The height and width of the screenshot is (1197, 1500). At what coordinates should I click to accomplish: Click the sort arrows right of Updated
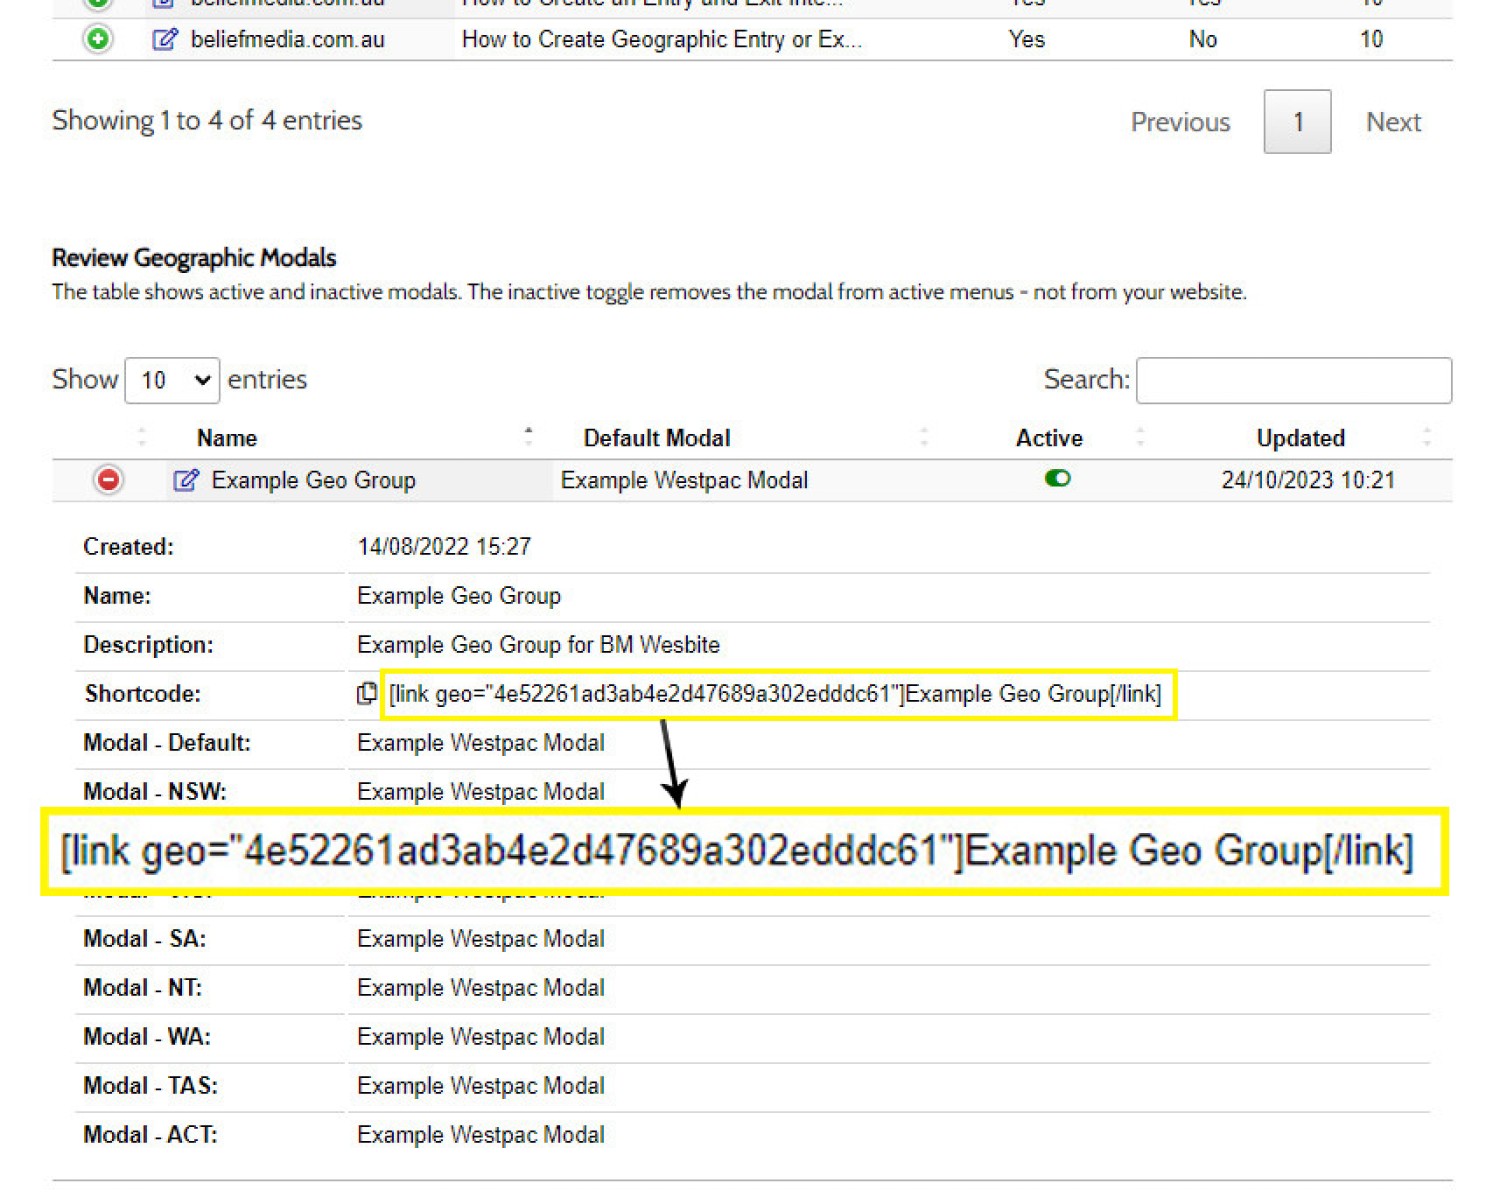click(1427, 437)
